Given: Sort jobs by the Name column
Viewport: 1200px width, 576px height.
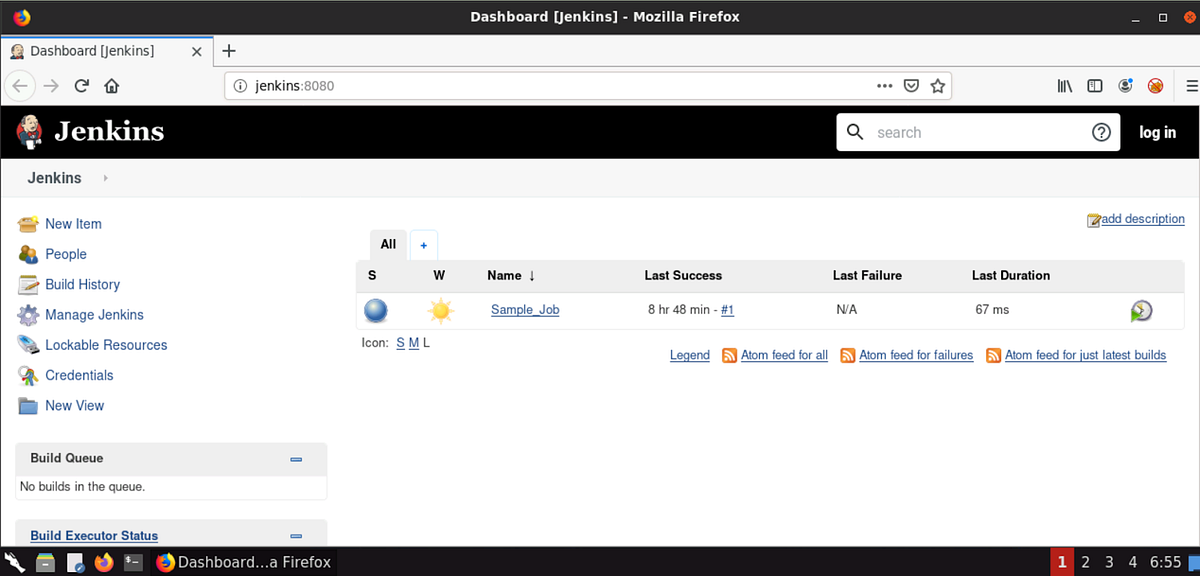Looking at the screenshot, I should (x=503, y=275).
